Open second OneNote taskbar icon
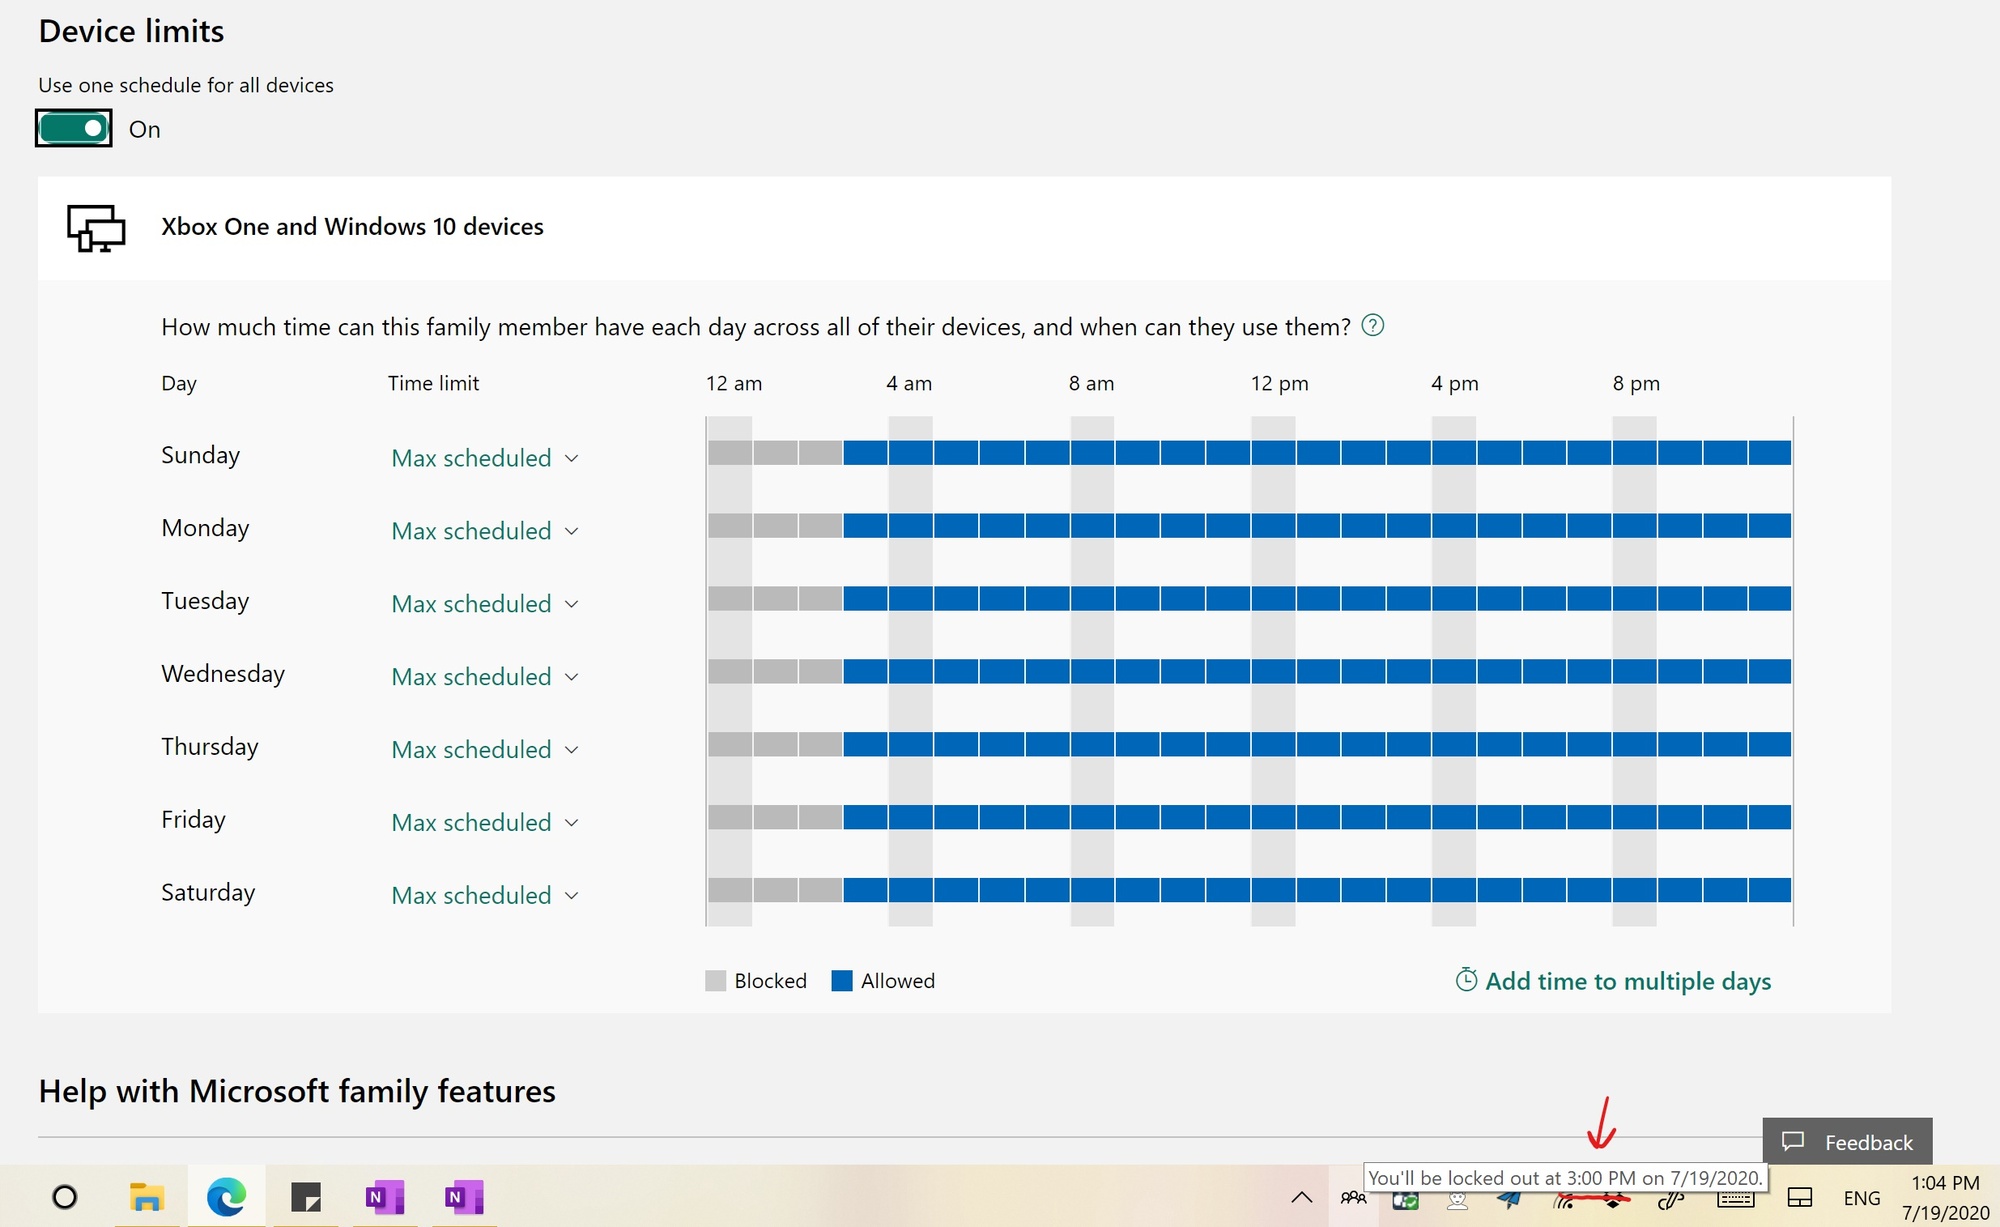The height and width of the screenshot is (1227, 2000). pos(464,1197)
